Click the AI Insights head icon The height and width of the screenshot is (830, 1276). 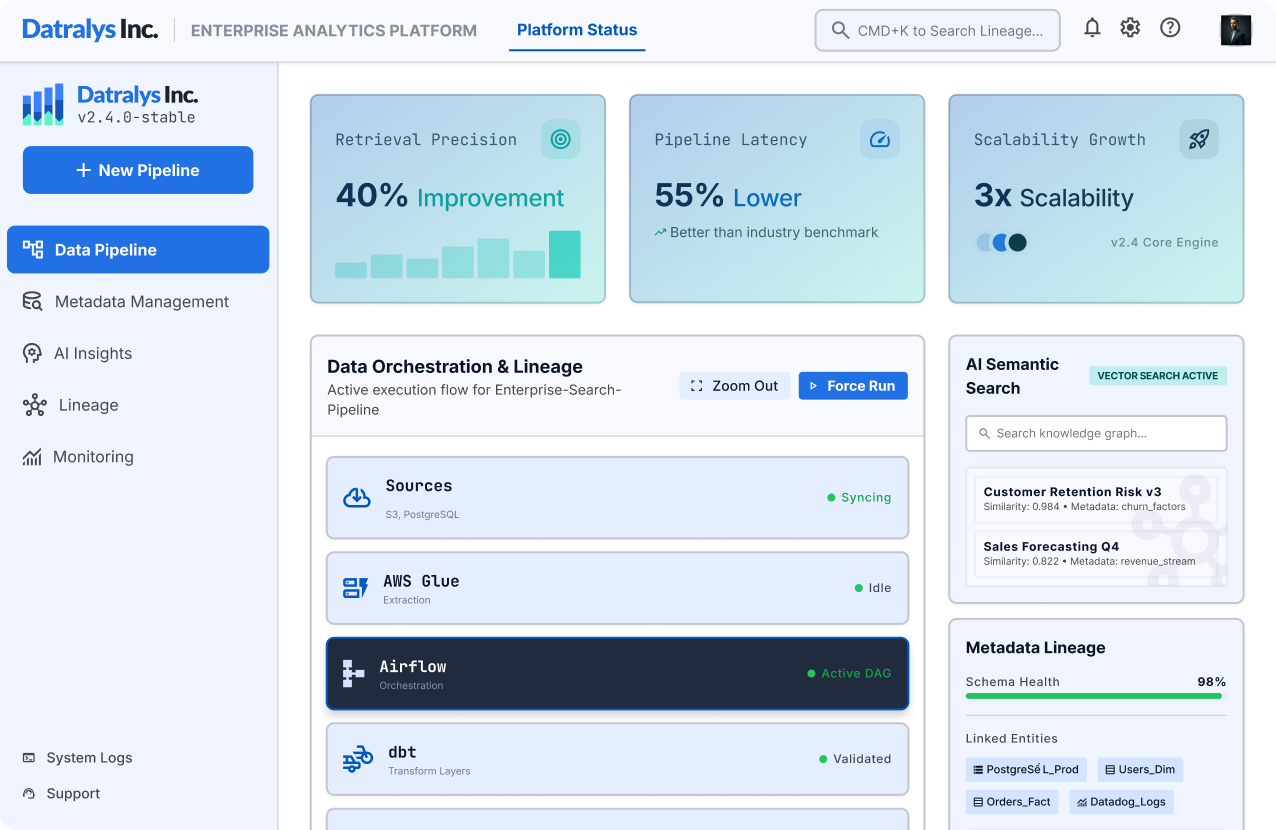33,353
